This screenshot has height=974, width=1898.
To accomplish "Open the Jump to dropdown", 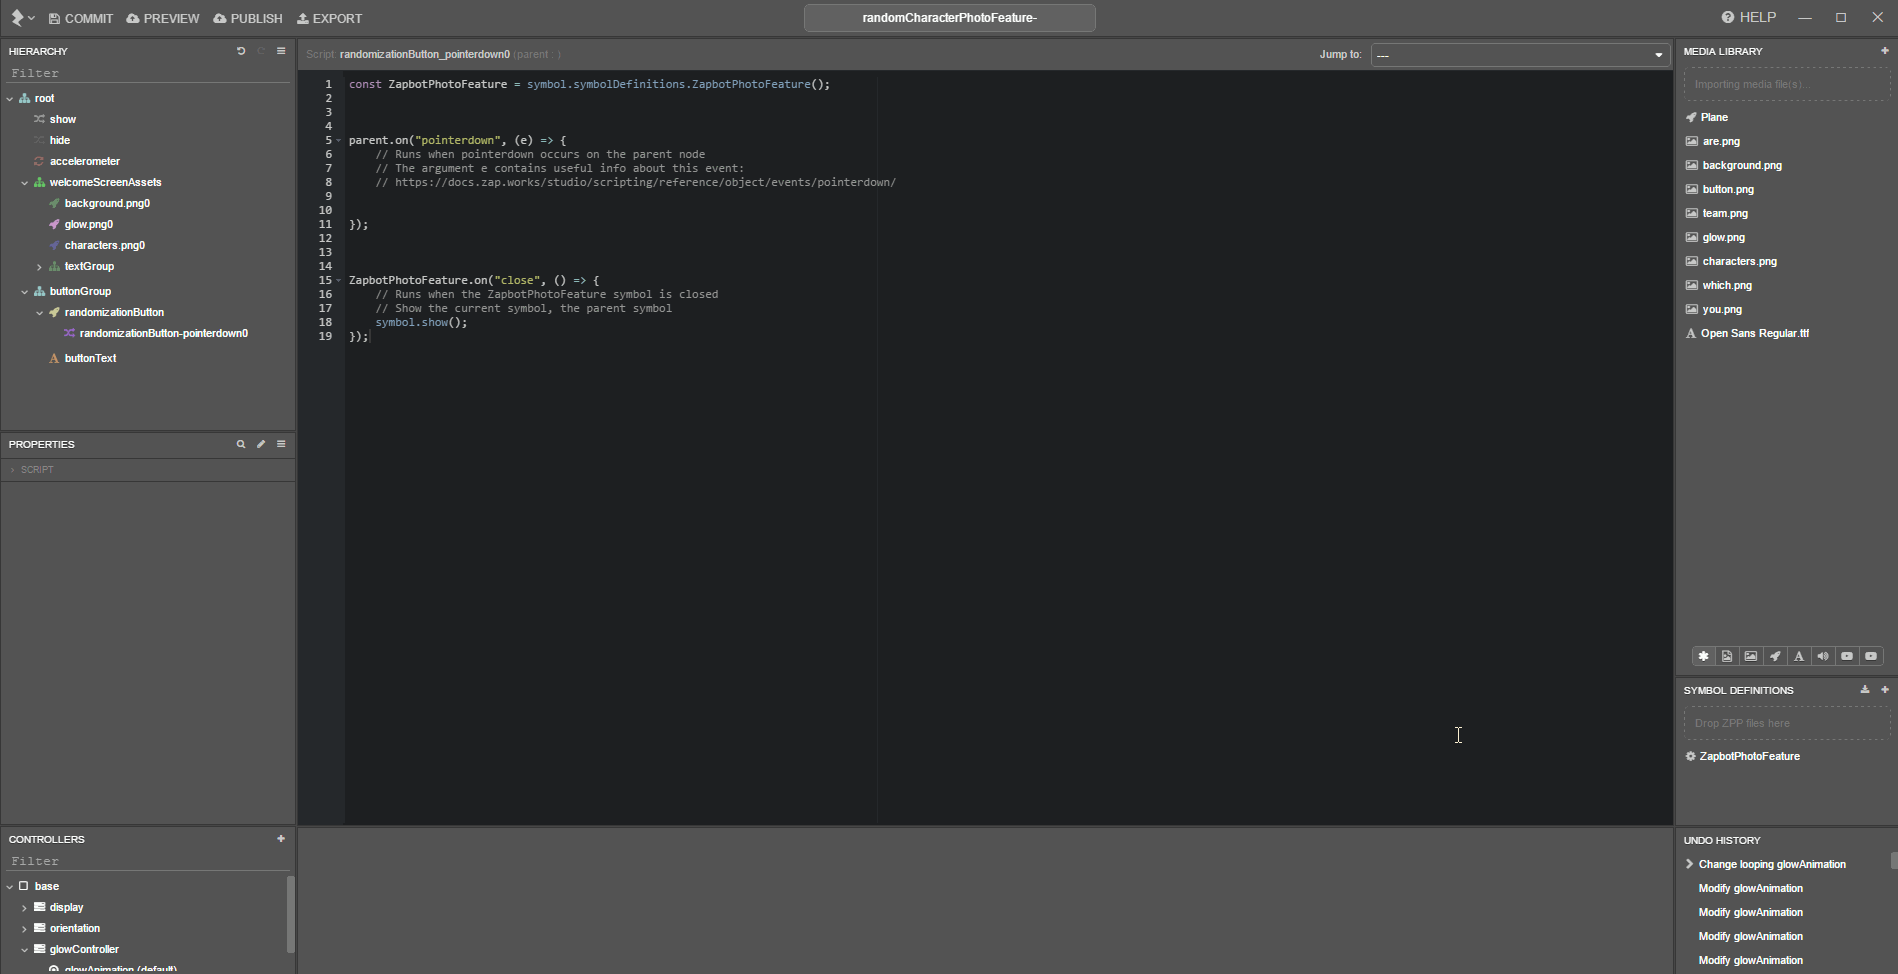I will coord(1520,54).
